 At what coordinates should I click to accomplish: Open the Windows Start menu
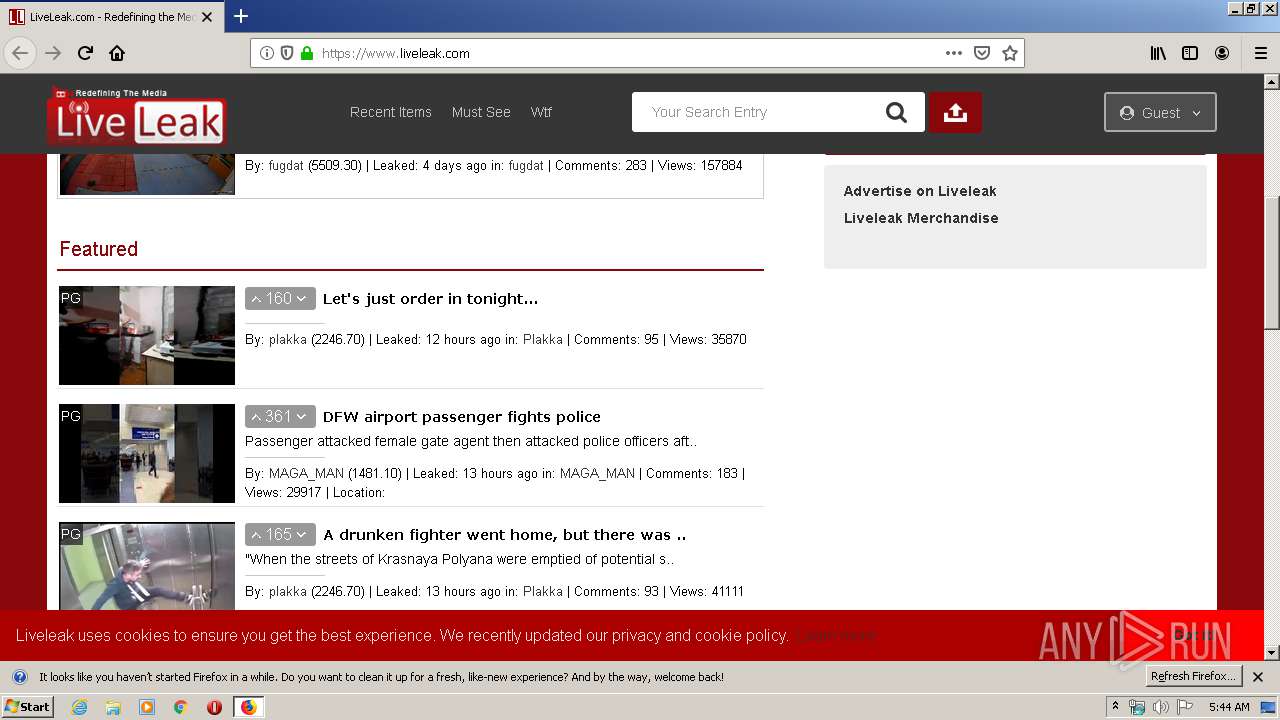(x=27, y=707)
